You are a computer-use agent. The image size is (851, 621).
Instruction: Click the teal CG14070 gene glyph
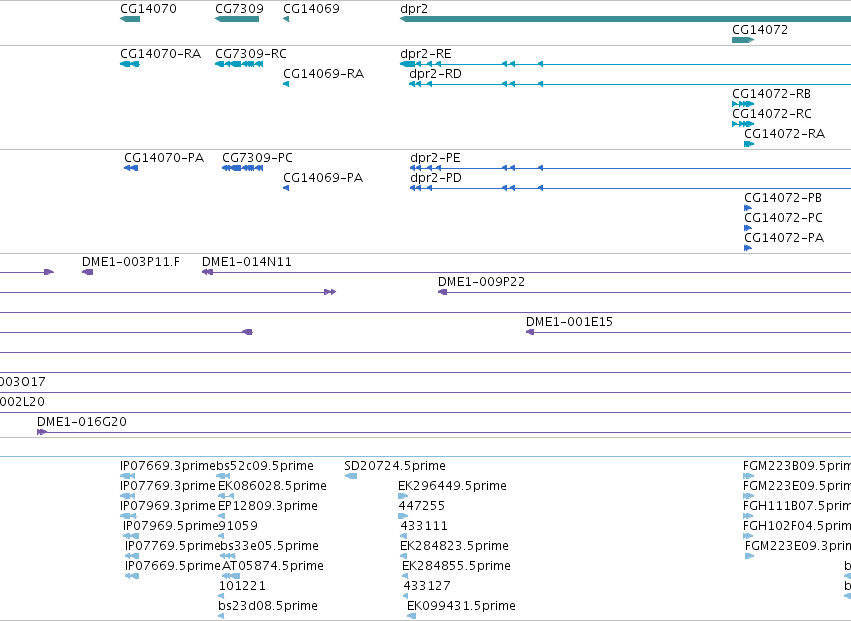click(130, 19)
